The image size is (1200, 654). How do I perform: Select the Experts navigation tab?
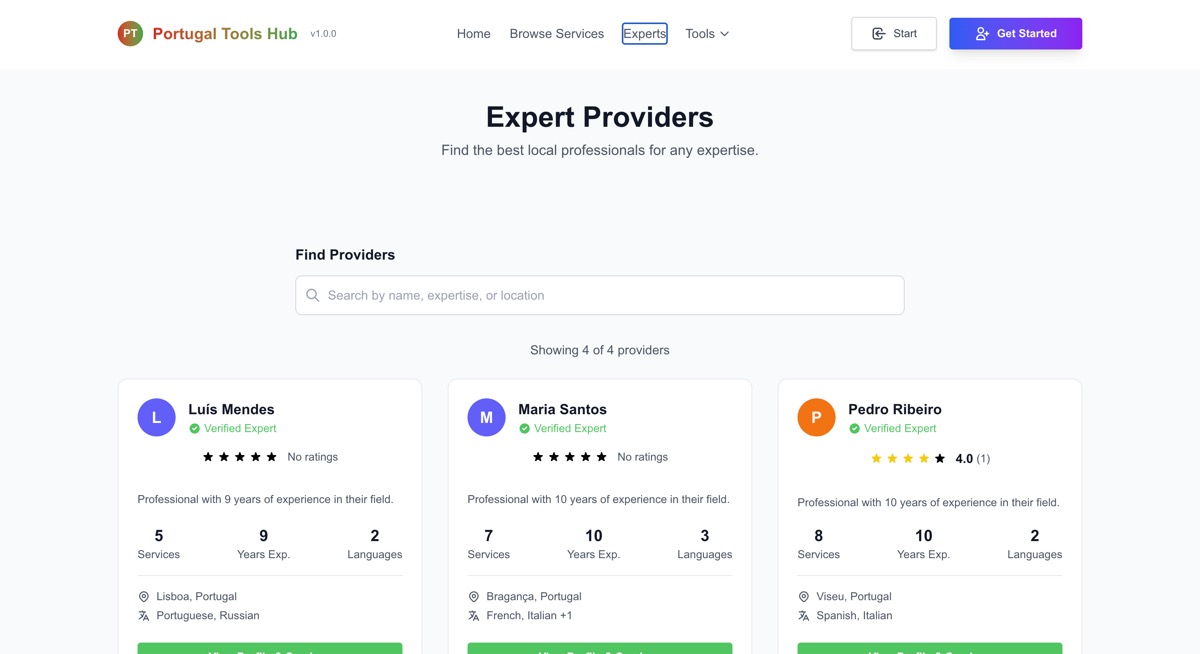coord(645,34)
